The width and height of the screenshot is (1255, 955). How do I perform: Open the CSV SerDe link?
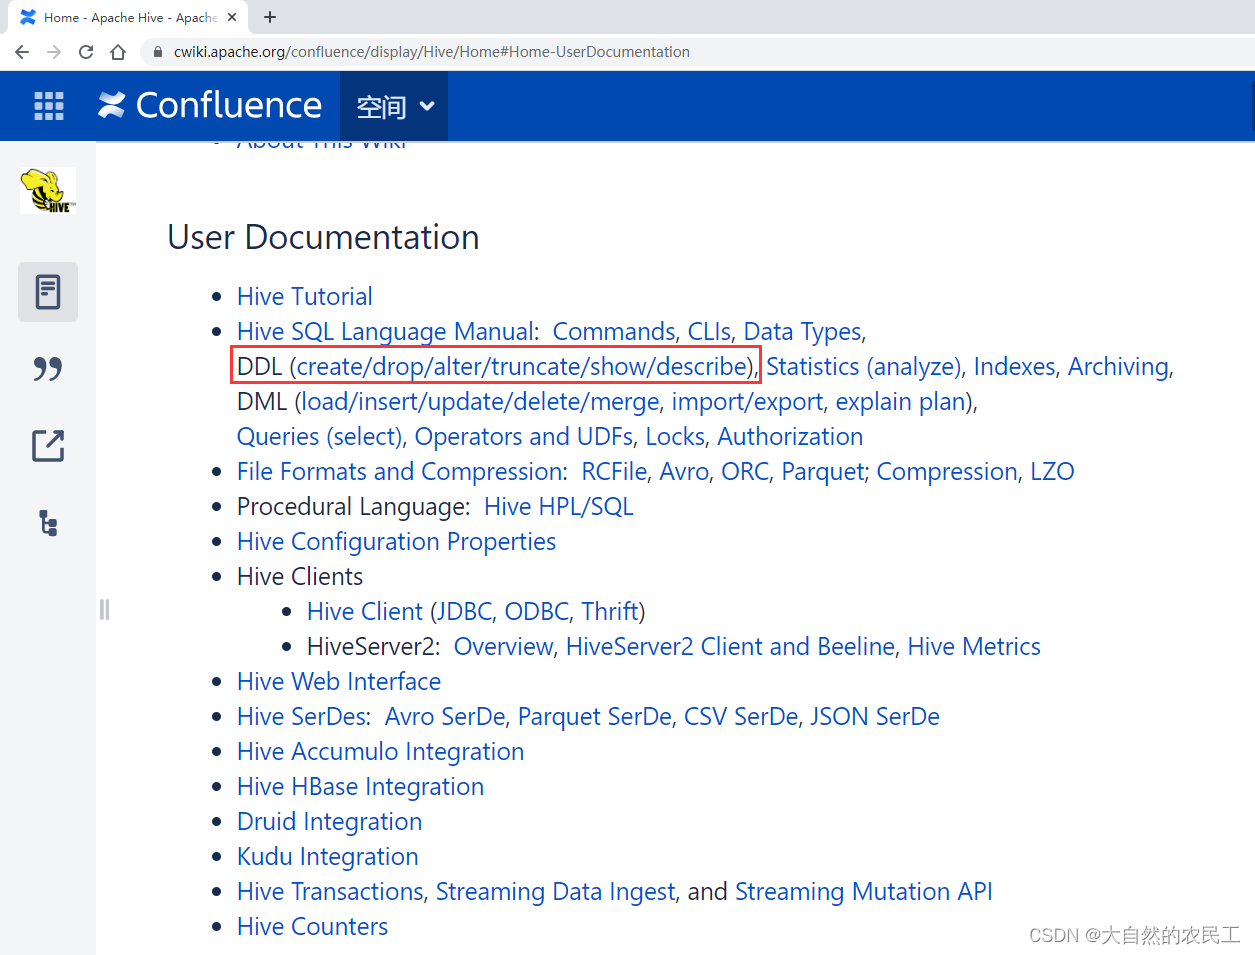(741, 717)
